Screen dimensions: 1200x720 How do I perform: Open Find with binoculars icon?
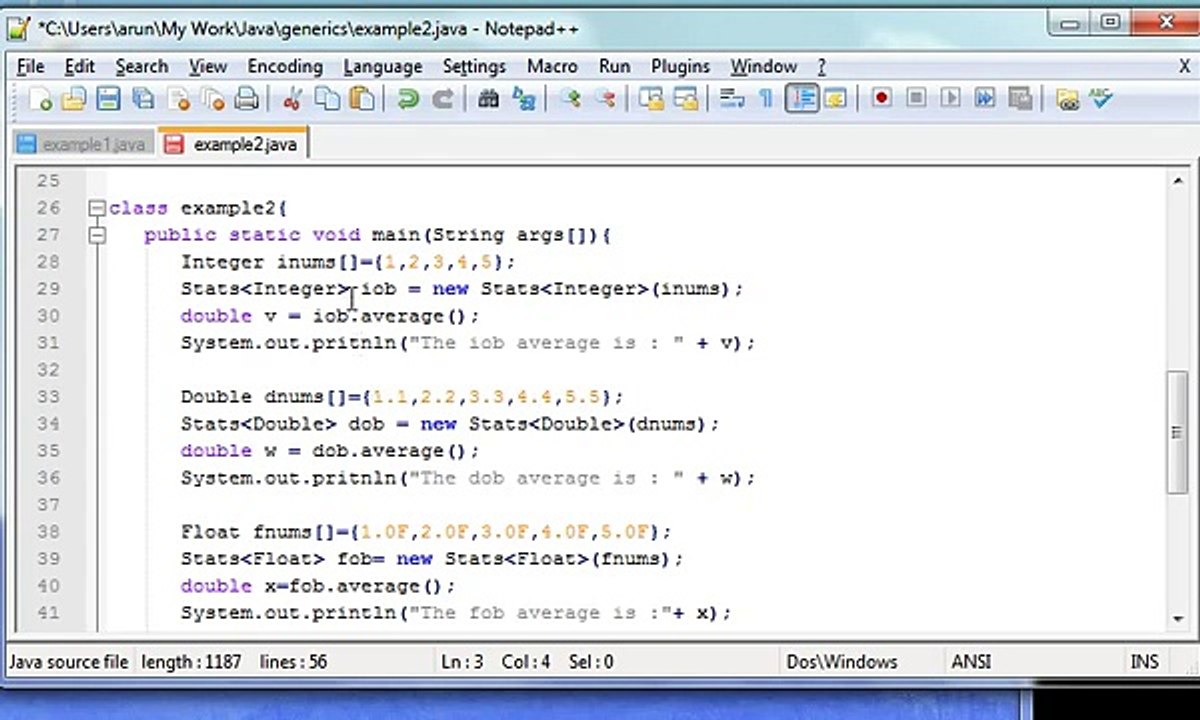488,99
